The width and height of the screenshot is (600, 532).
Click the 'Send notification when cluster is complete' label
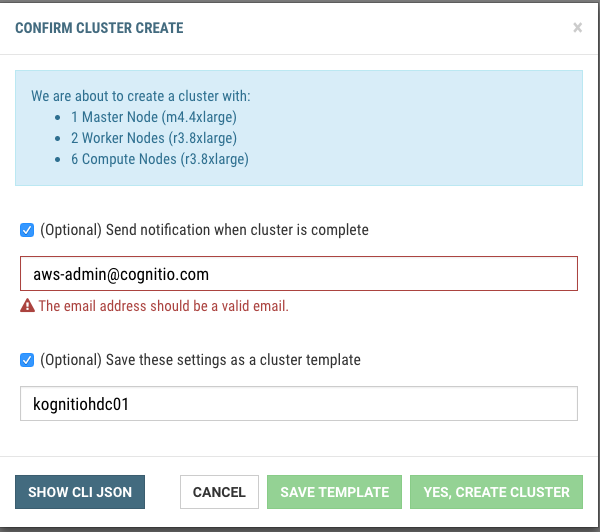click(x=204, y=230)
